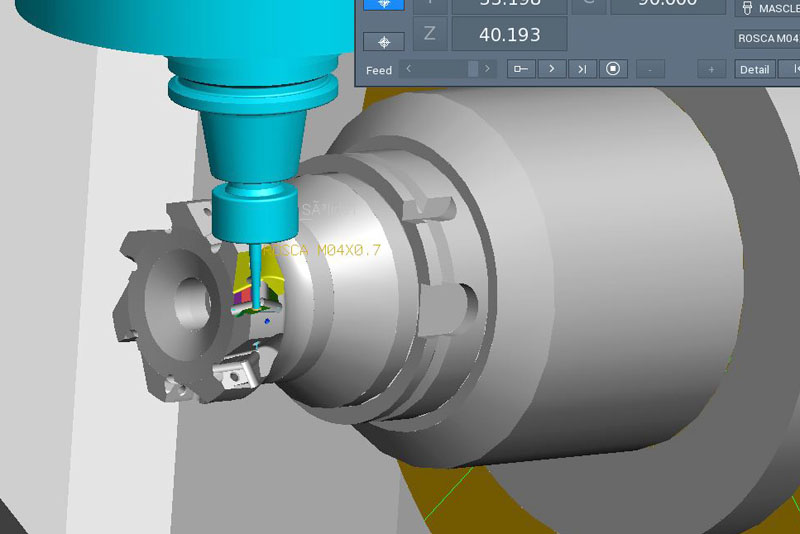
Task: Click the plus button left of Detail
Action: [711, 69]
